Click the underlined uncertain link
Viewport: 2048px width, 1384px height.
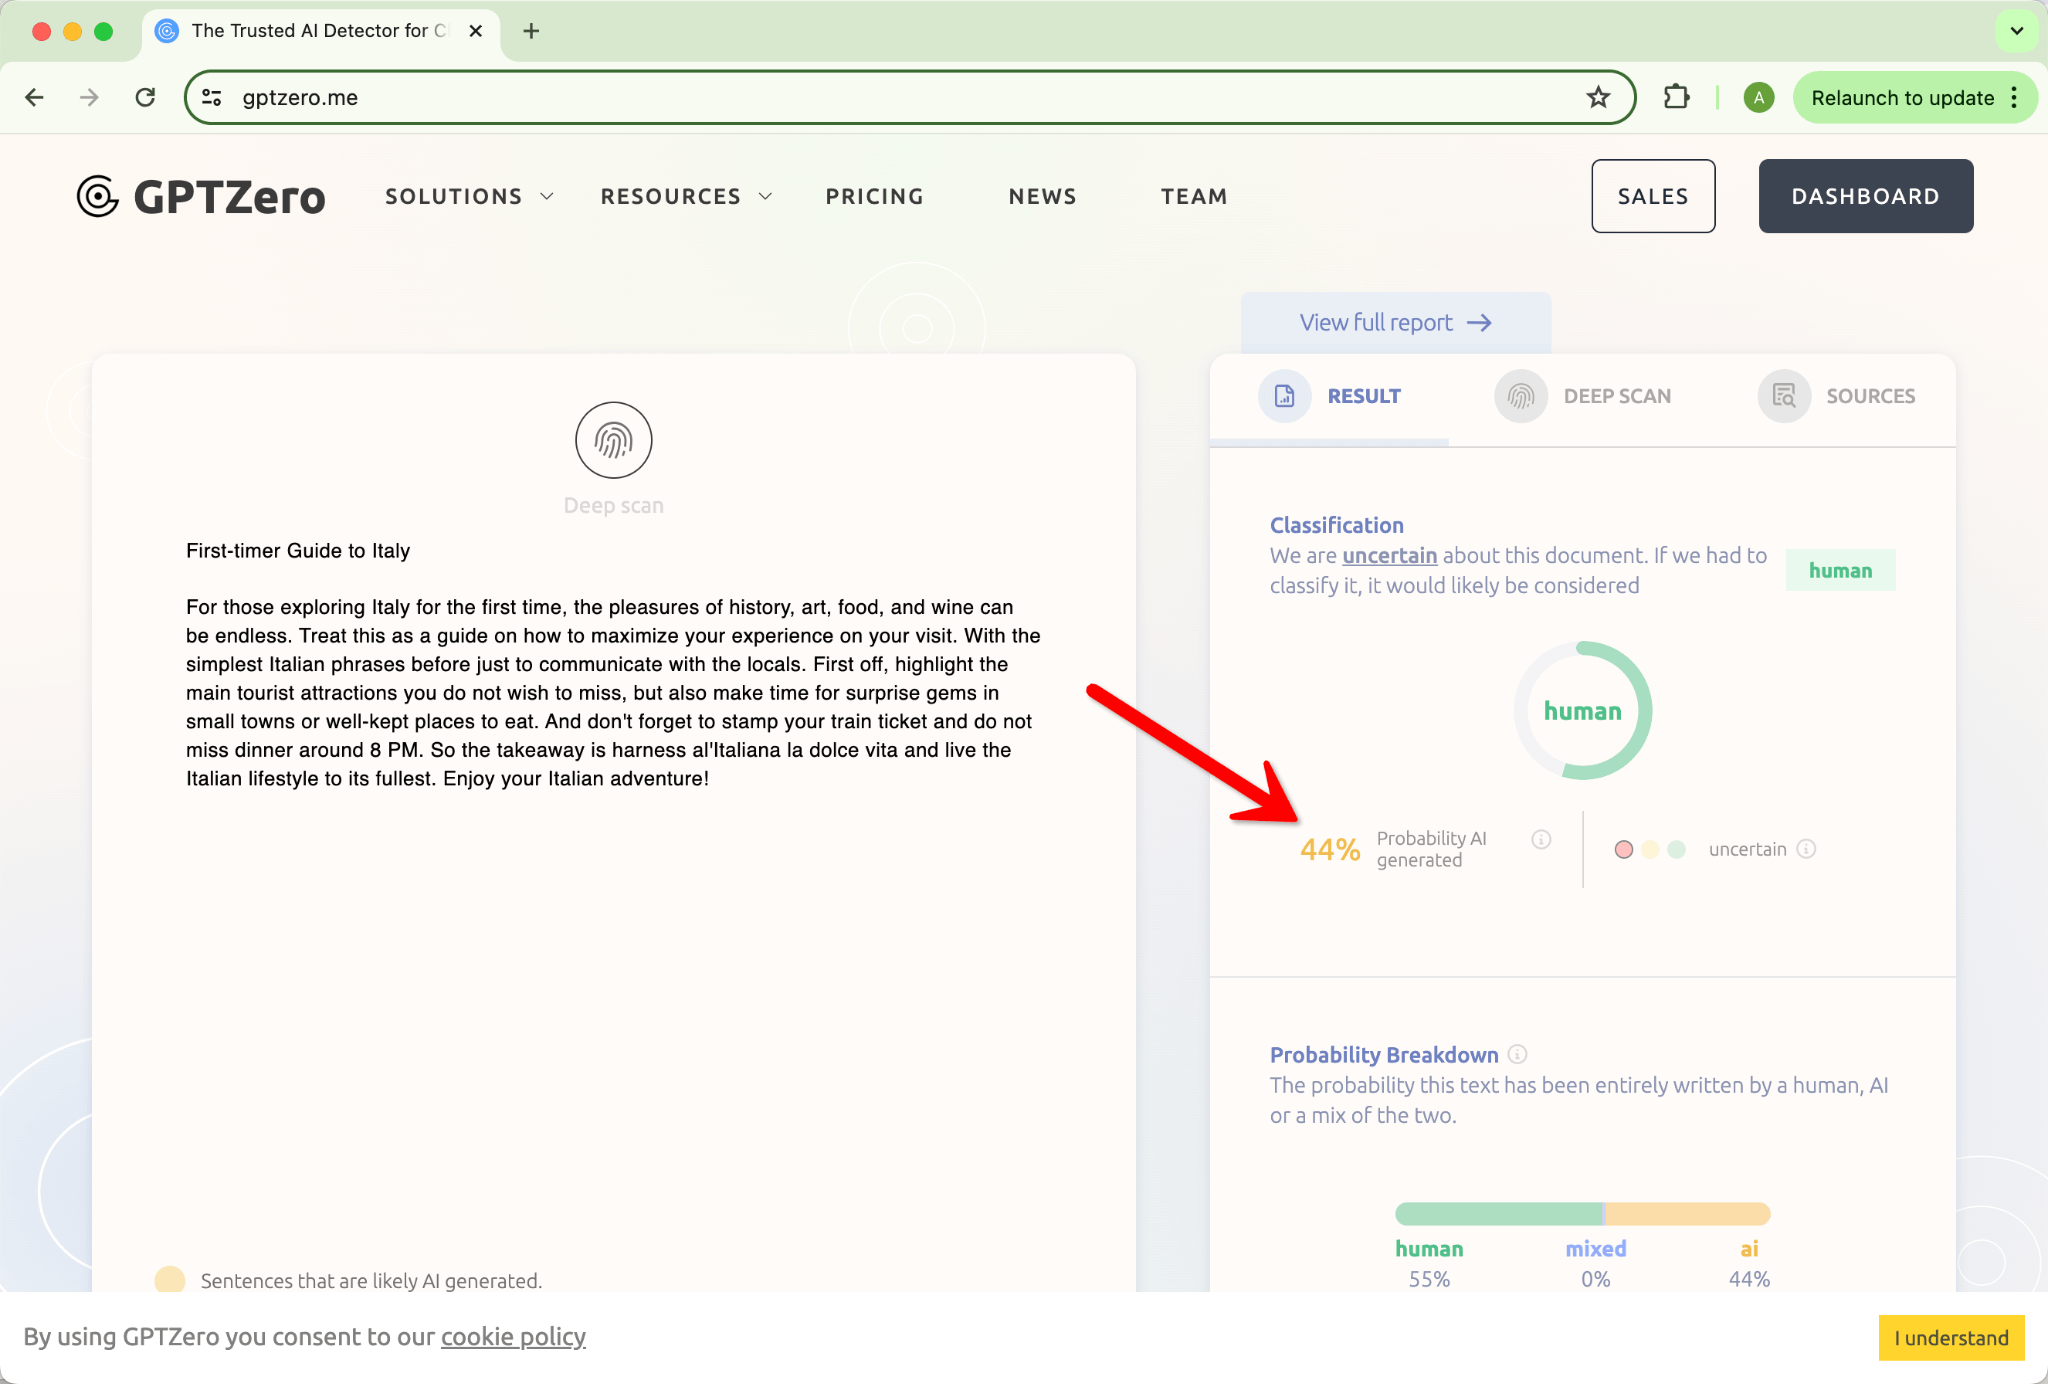(1389, 555)
